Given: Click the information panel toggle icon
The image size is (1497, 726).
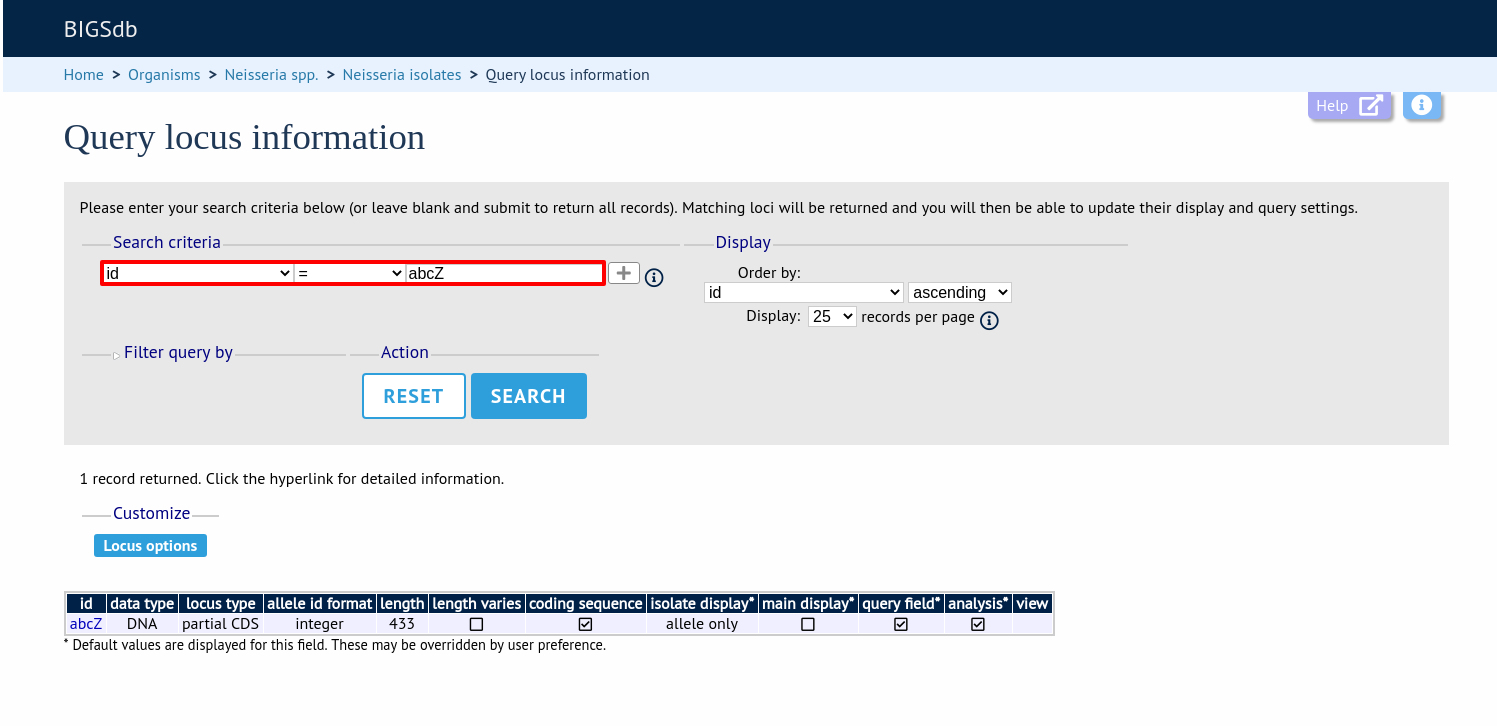Looking at the screenshot, I should (1422, 105).
